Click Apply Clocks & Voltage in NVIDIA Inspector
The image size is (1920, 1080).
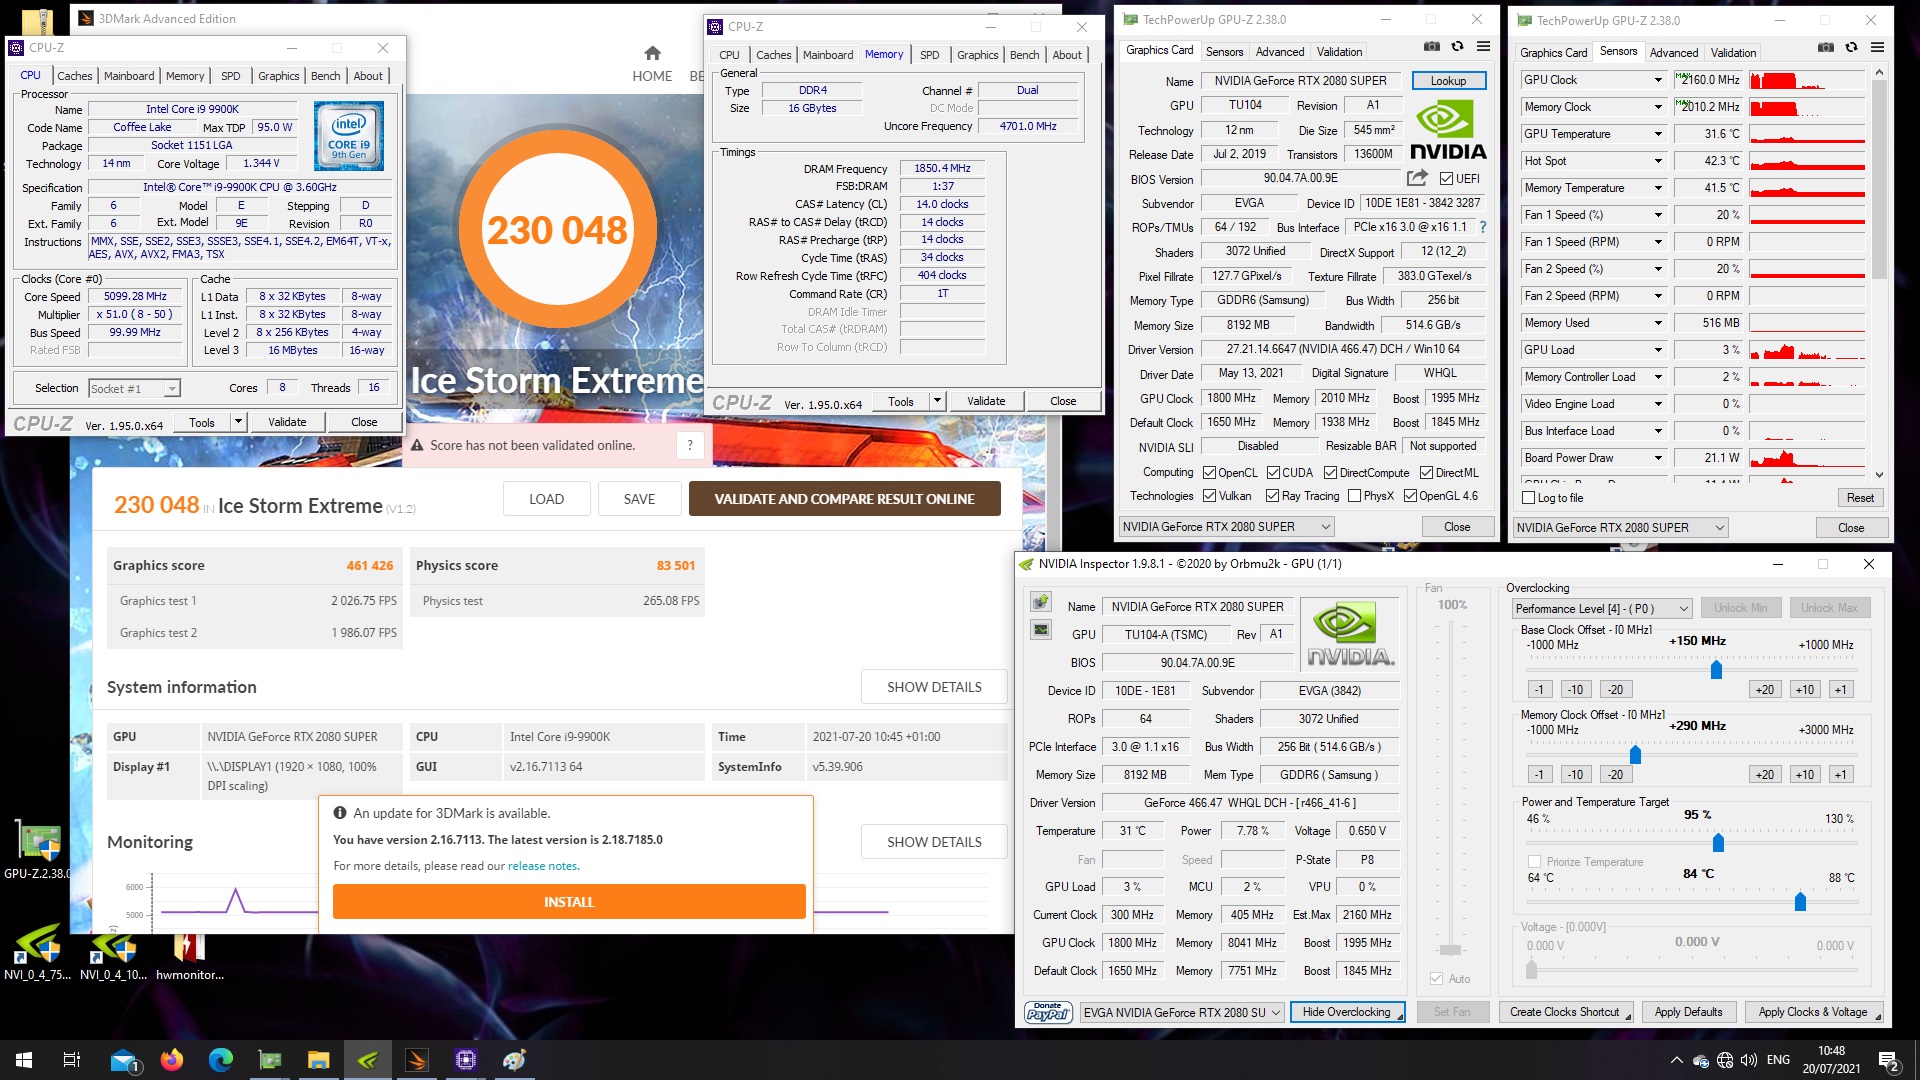point(1813,1012)
